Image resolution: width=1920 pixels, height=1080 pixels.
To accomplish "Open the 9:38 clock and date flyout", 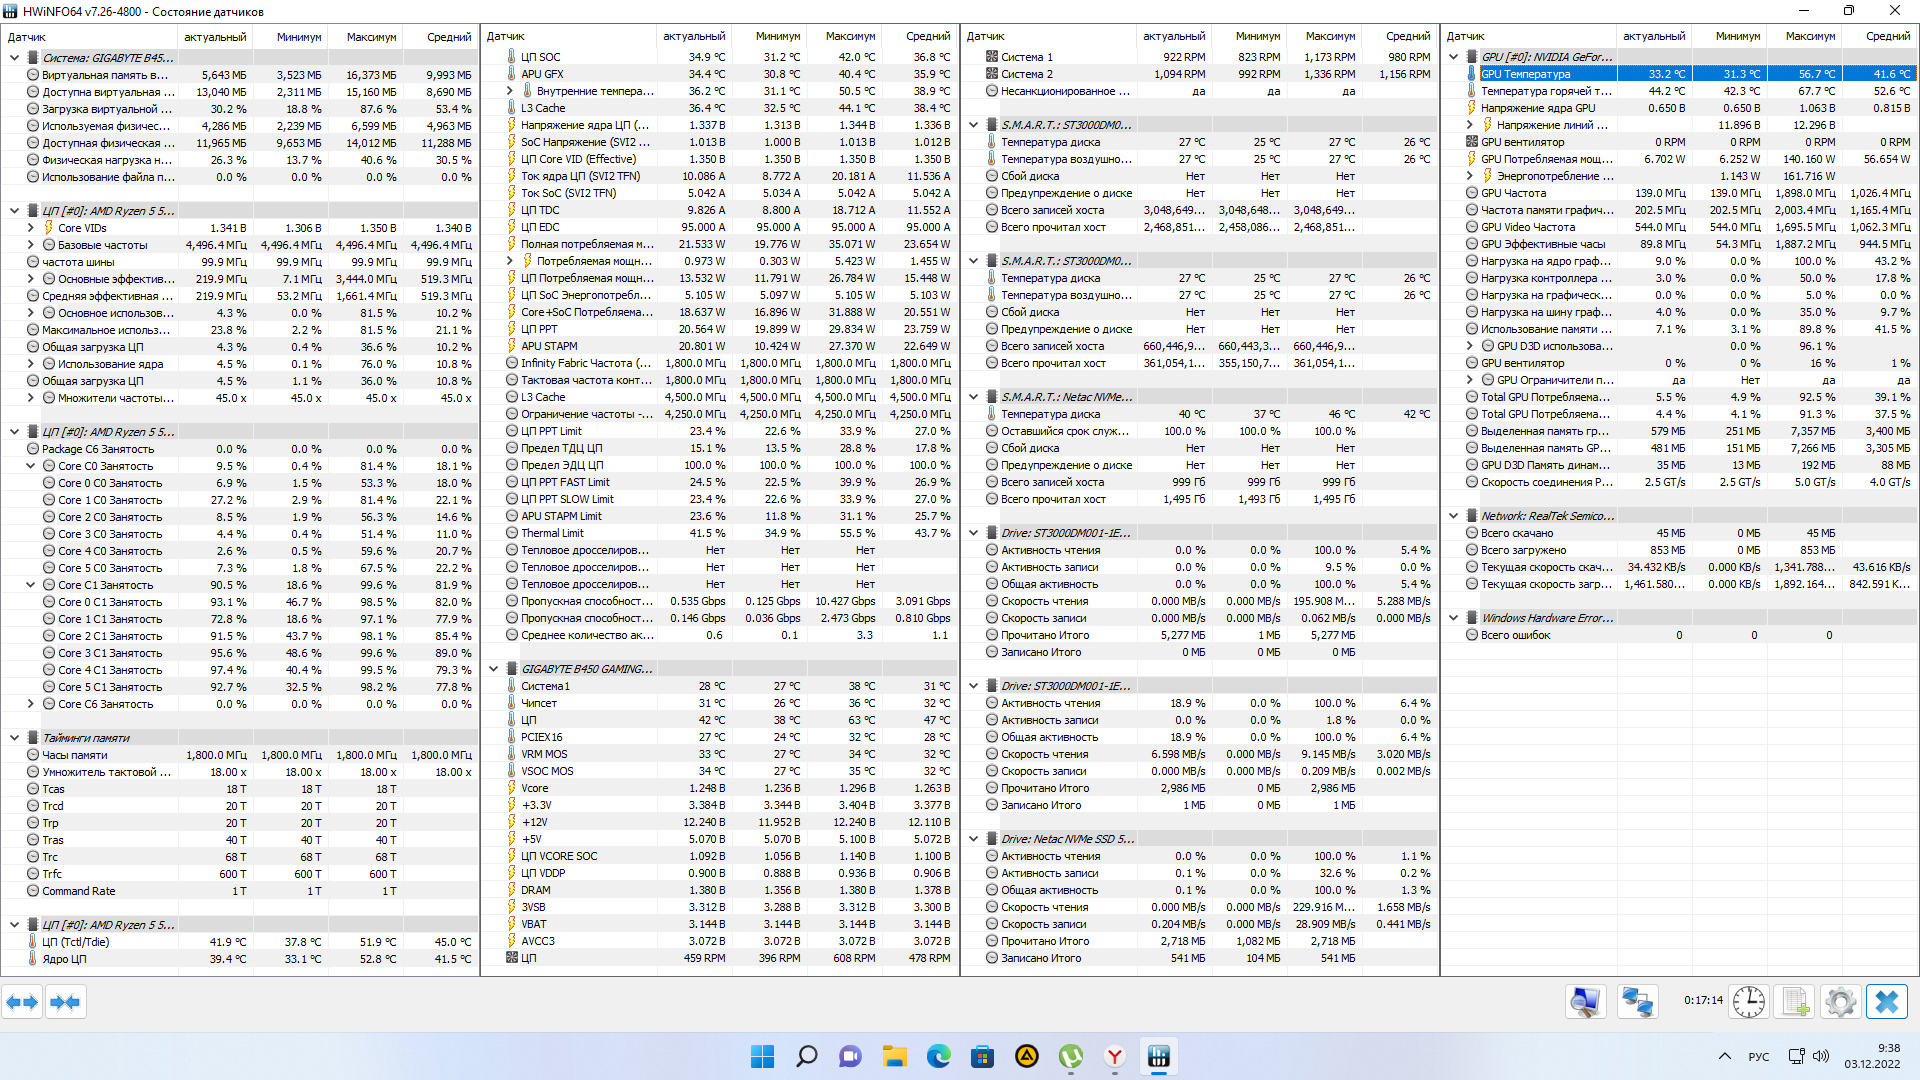I will (1872, 1056).
